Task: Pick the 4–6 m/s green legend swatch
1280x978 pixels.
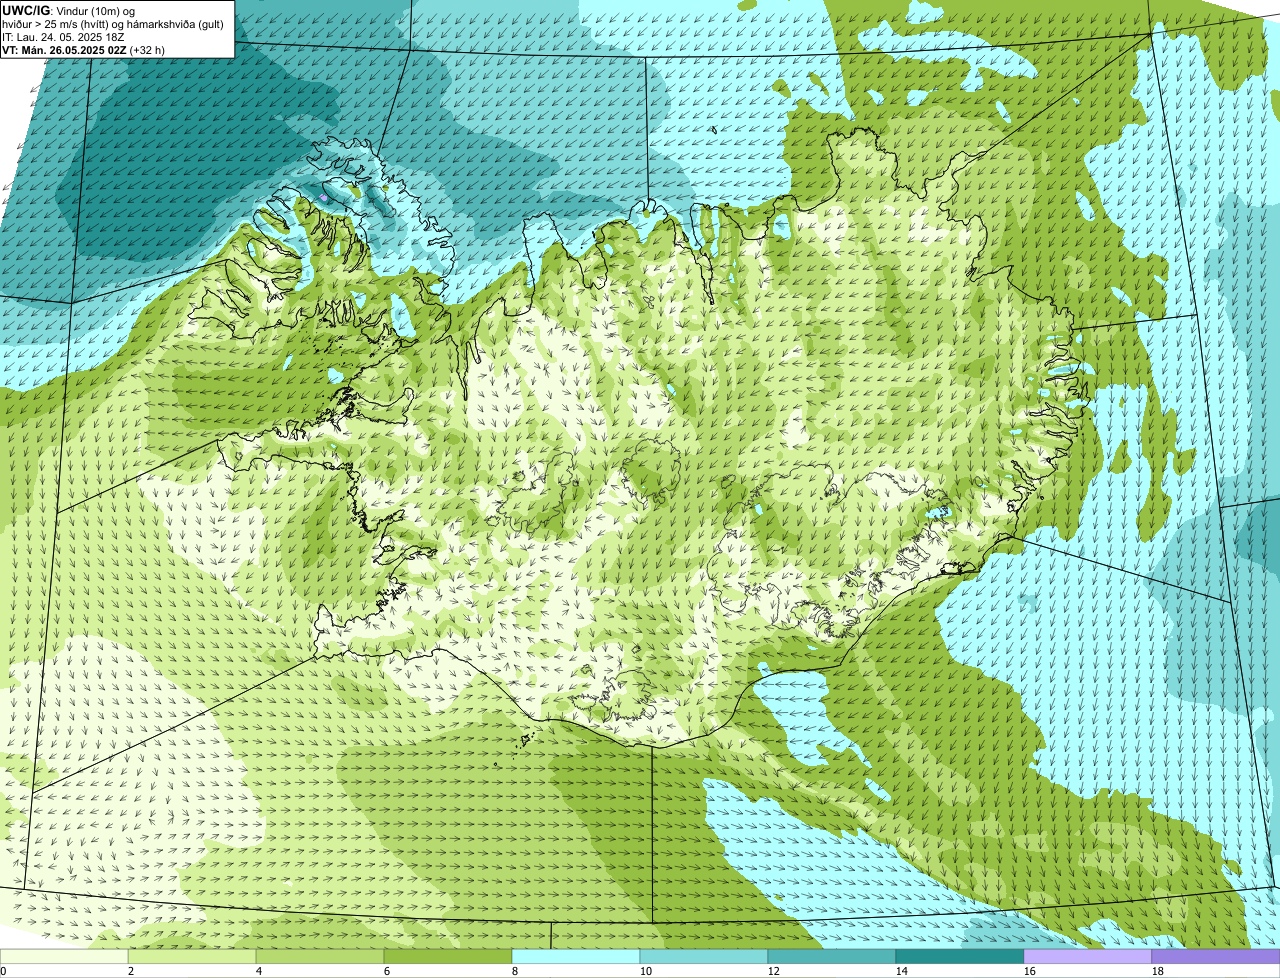Action: [x=320, y=956]
